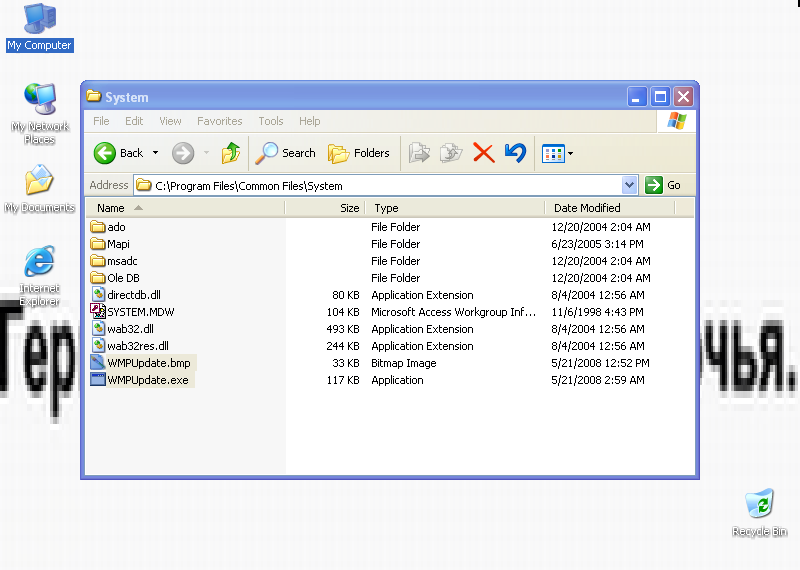
Task: Click the Go button
Action: tap(663, 185)
